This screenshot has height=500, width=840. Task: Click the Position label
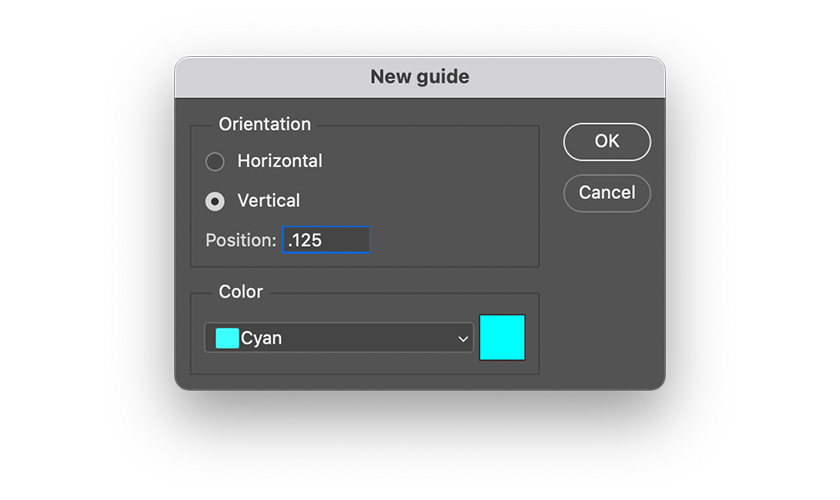[240, 240]
